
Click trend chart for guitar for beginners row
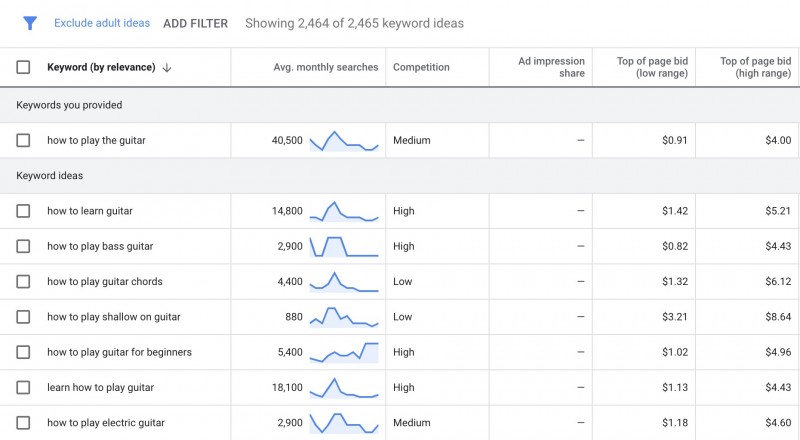(x=344, y=352)
